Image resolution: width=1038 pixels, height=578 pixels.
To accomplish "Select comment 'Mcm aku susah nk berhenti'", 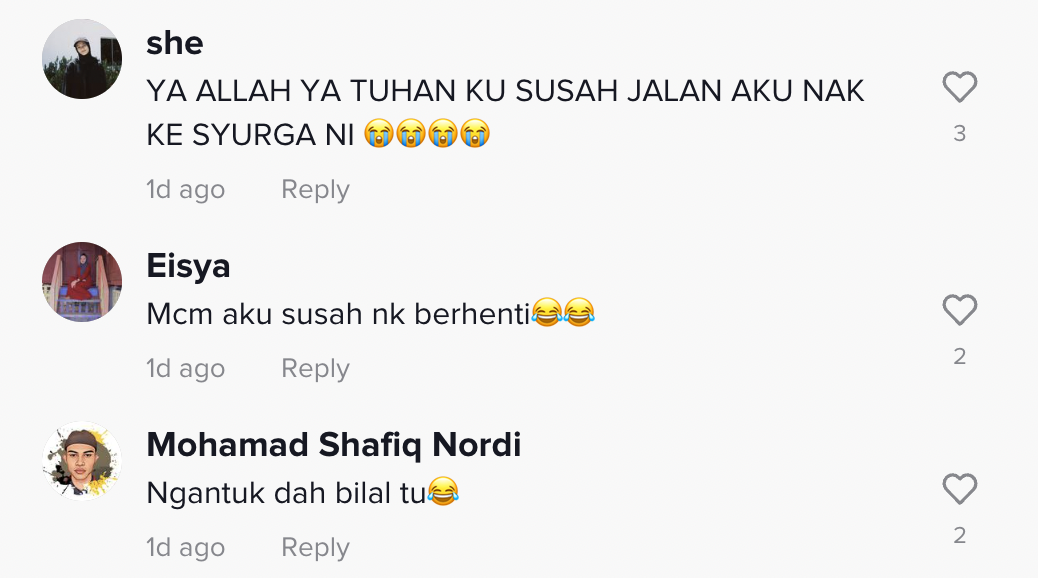I will click(338, 314).
